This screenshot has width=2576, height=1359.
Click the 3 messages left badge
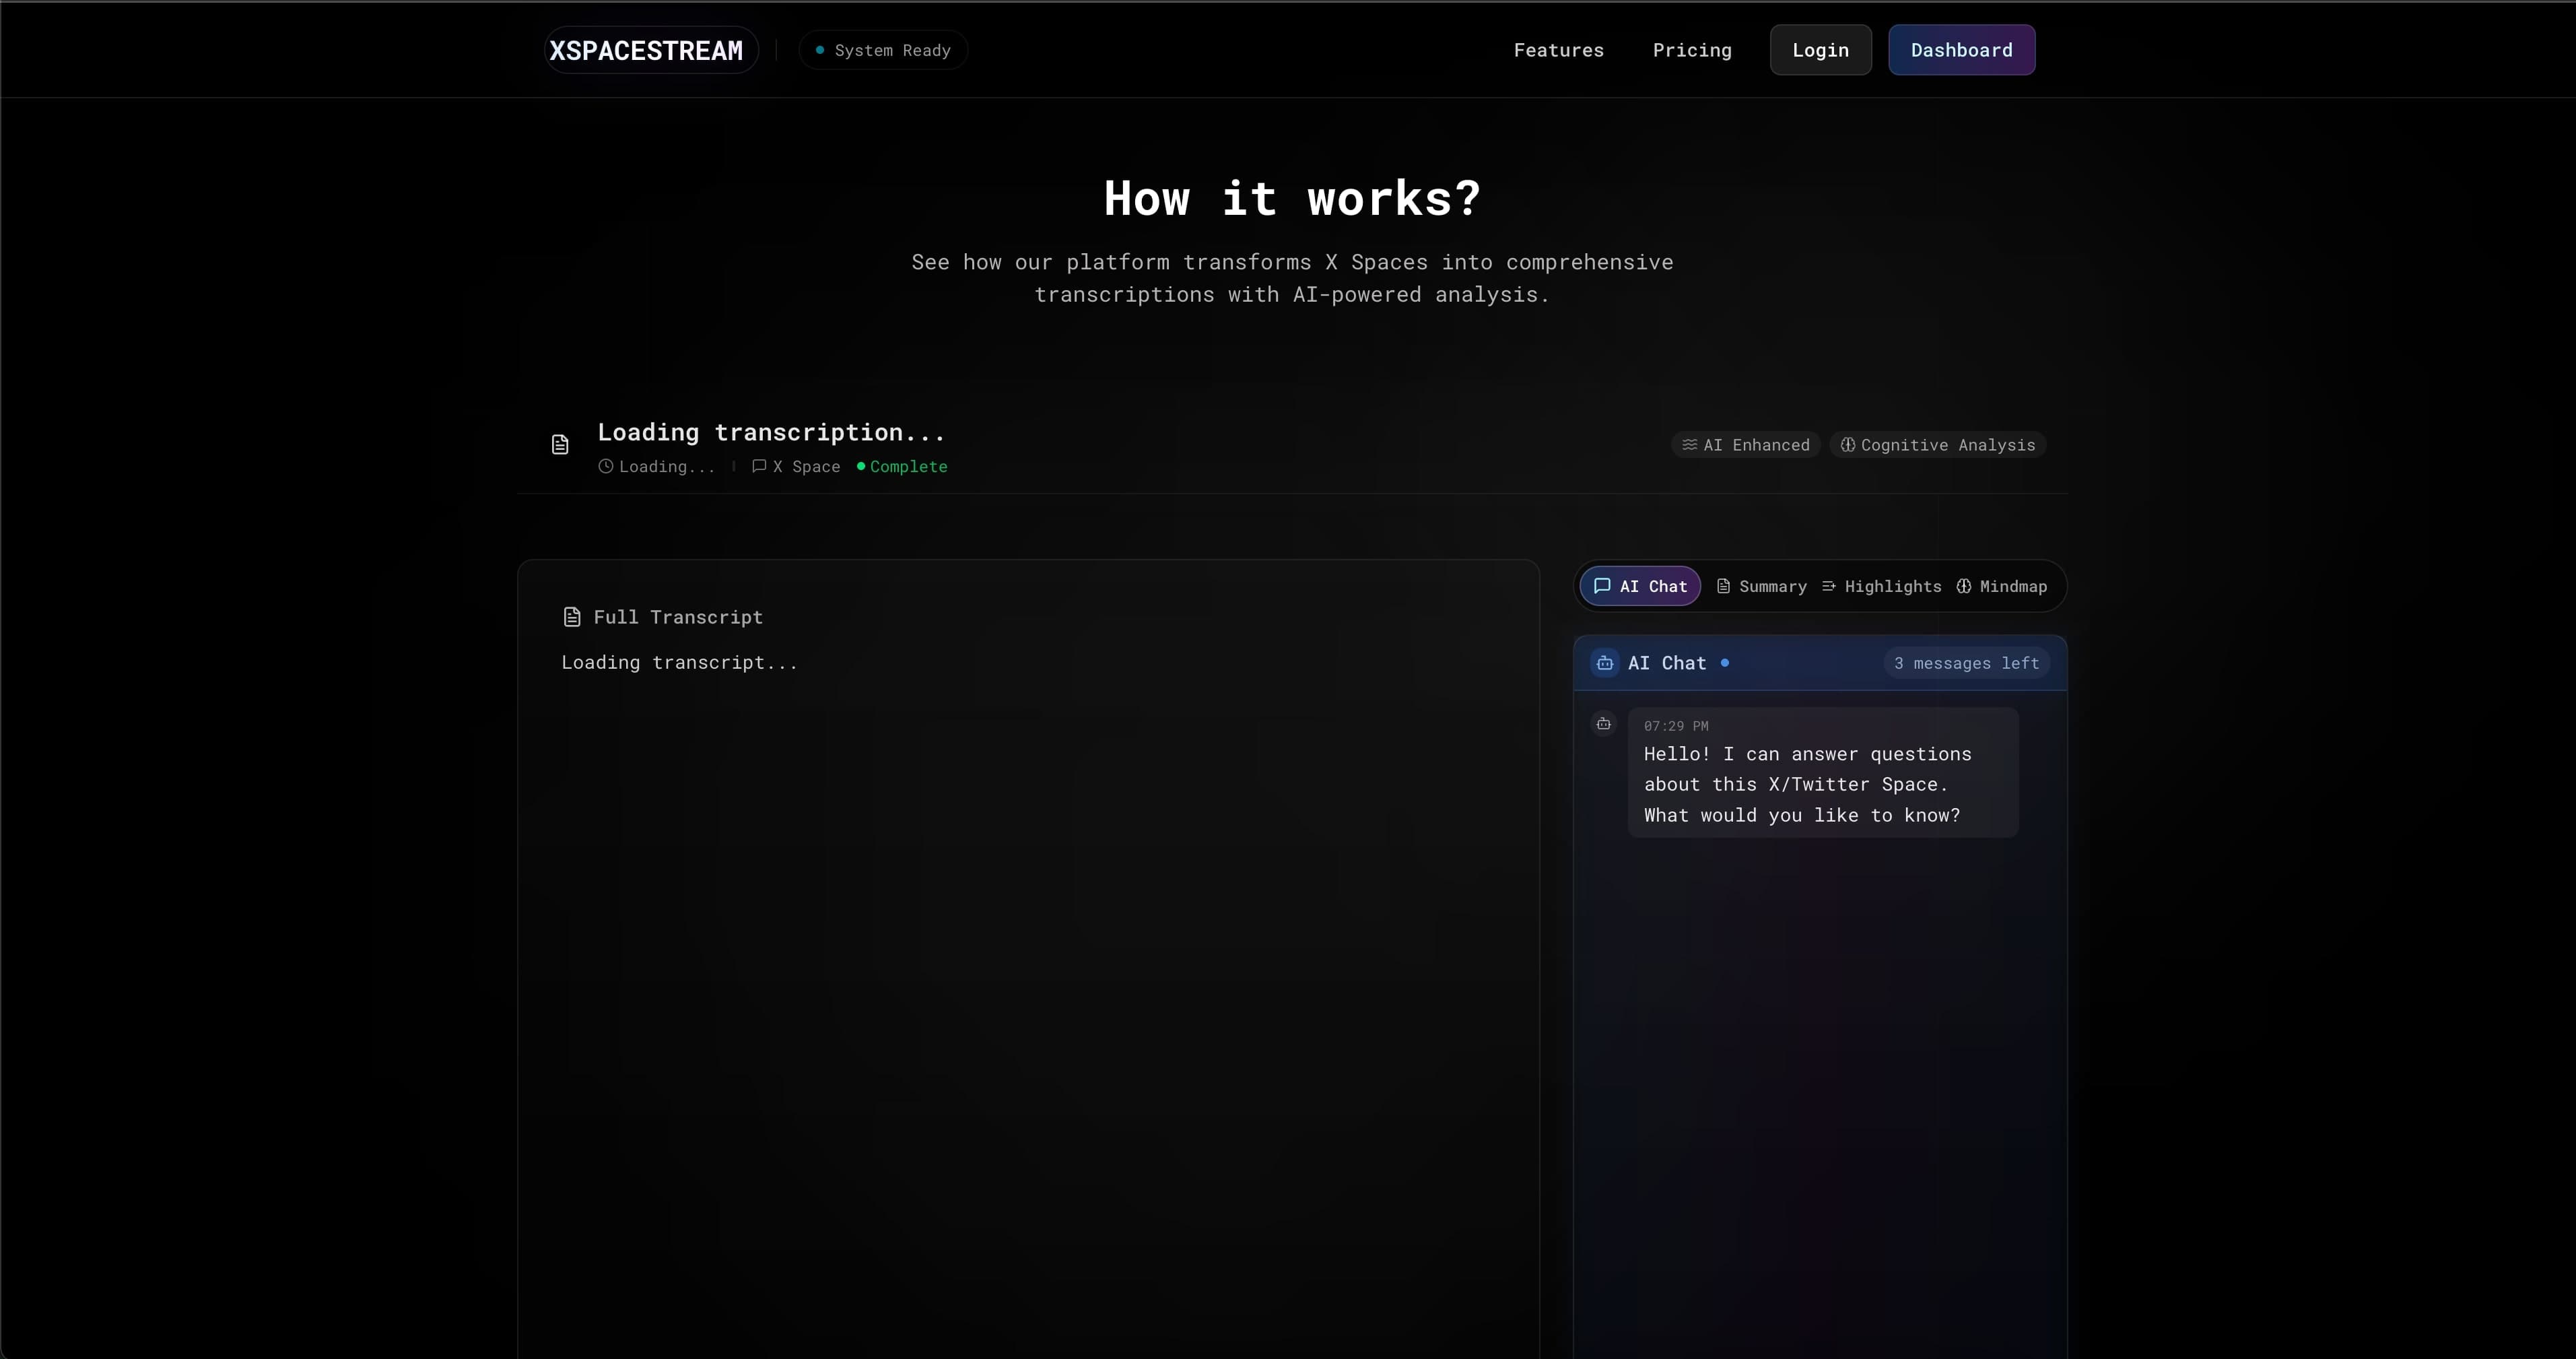click(1965, 663)
